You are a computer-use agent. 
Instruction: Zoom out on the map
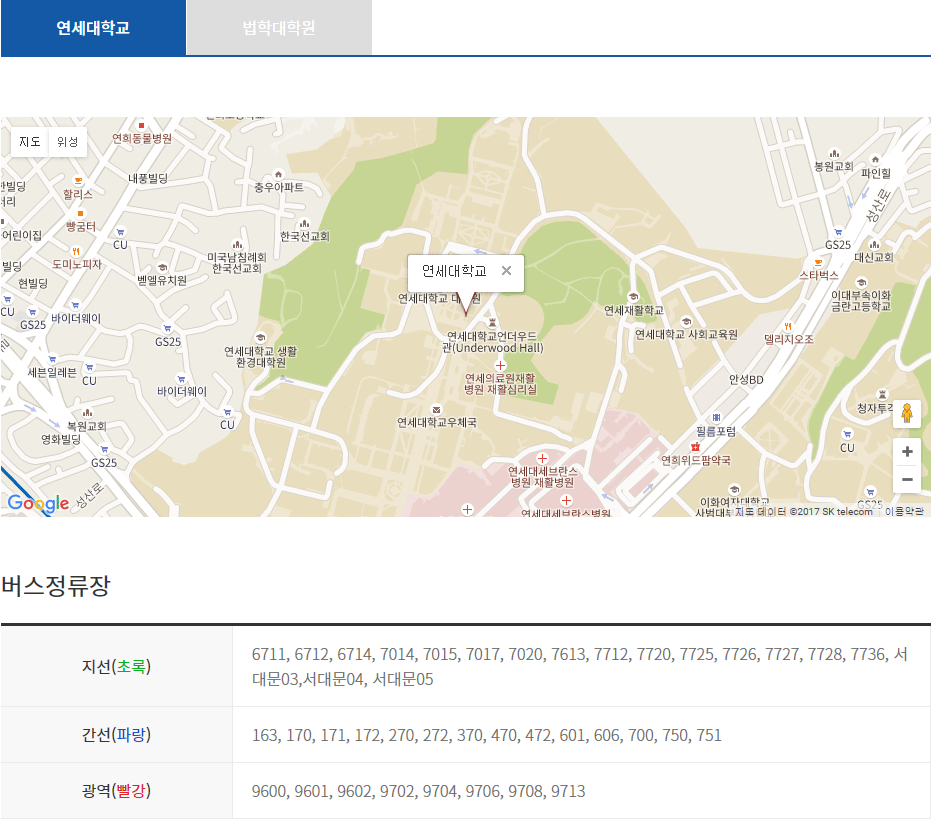point(906,480)
